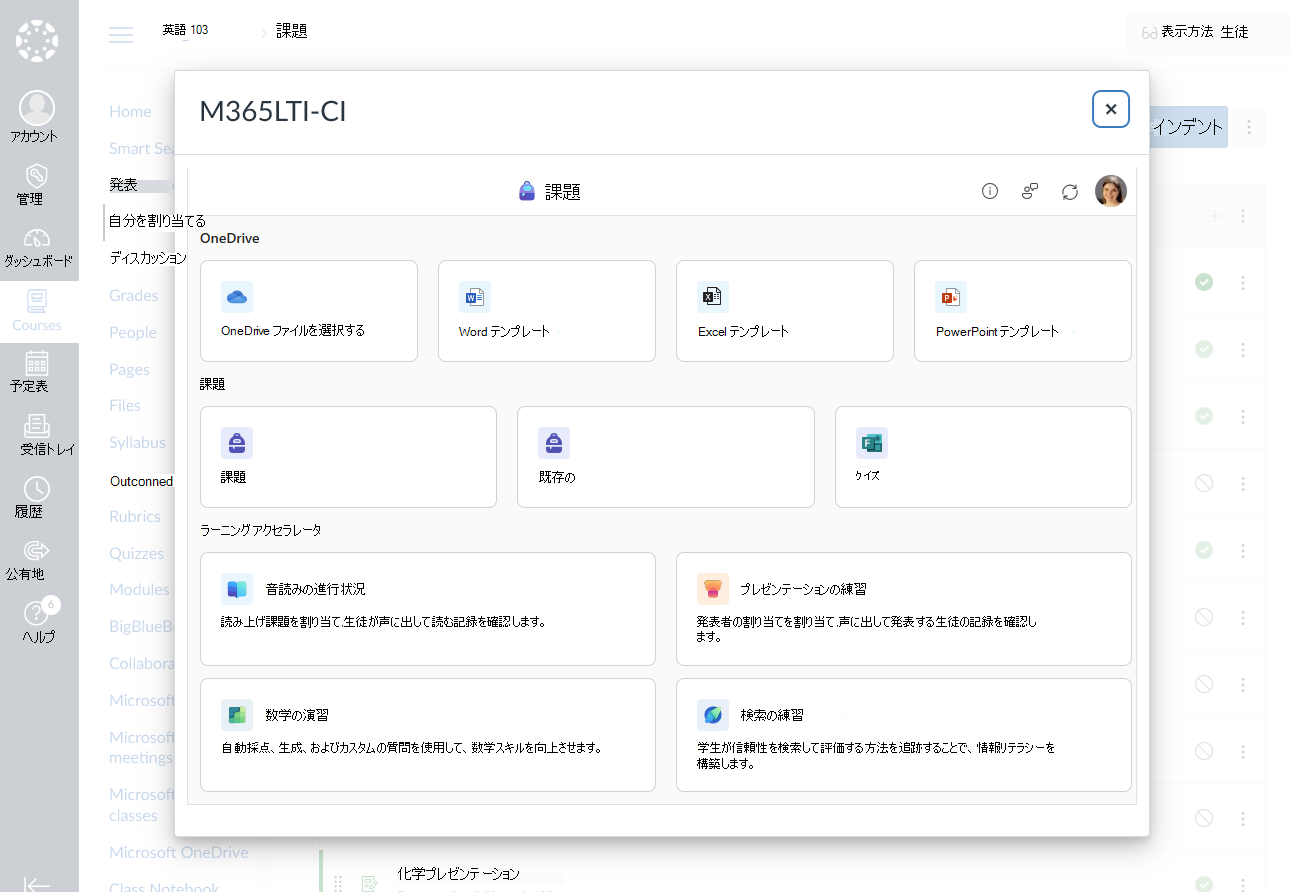Click the プレゼンテーションの練習 icon

point(713,589)
